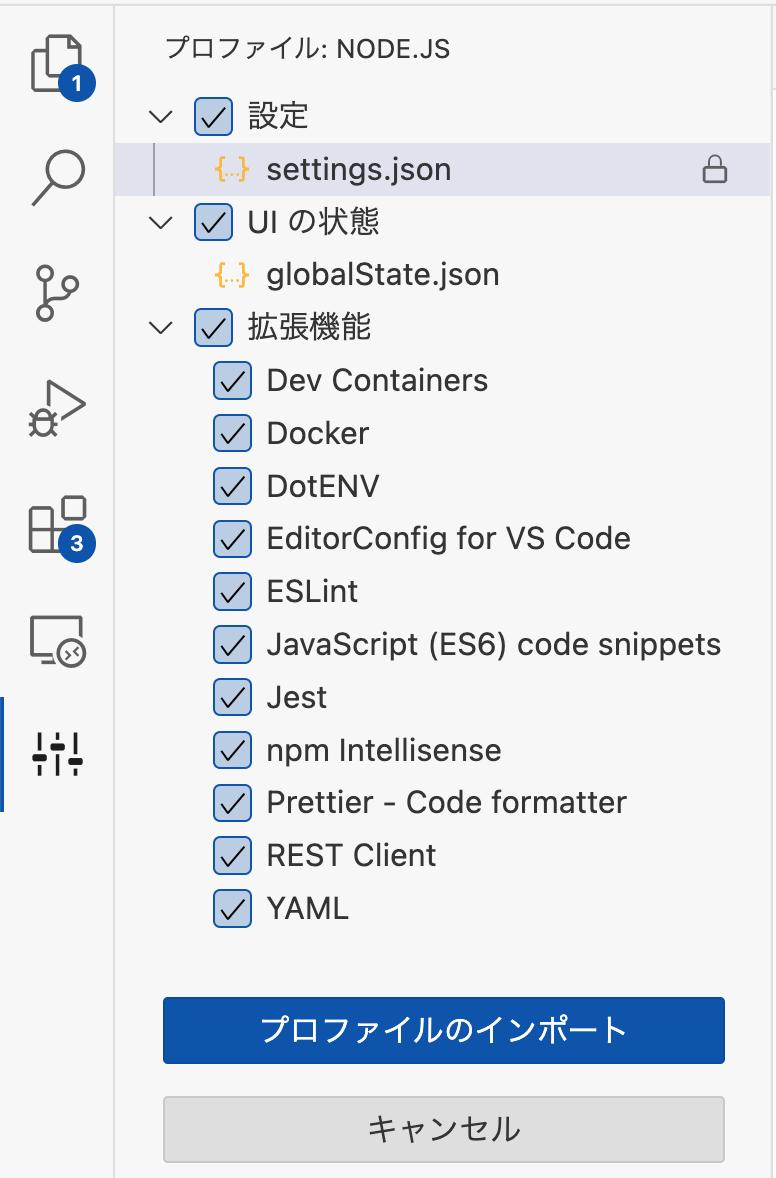Toggle the REST Client checkbox

click(232, 856)
